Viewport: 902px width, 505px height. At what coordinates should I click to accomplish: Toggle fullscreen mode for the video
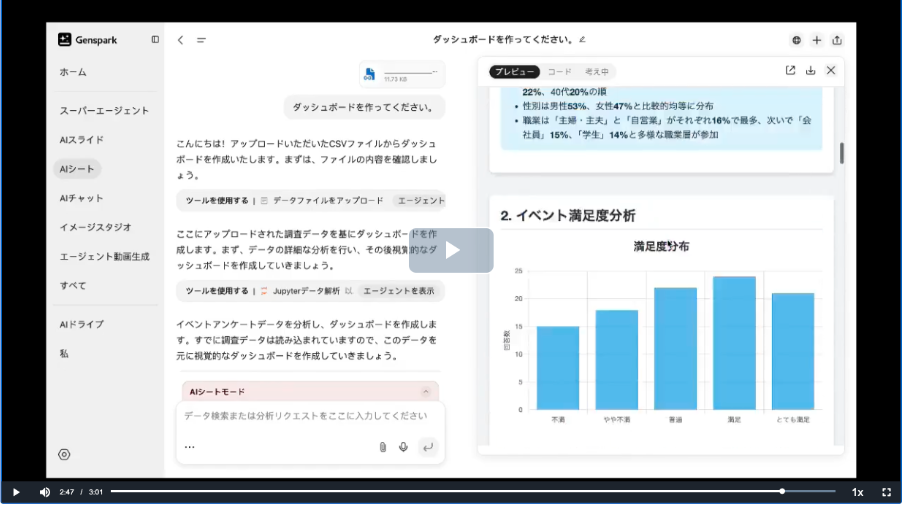pyautogui.click(x=886, y=492)
